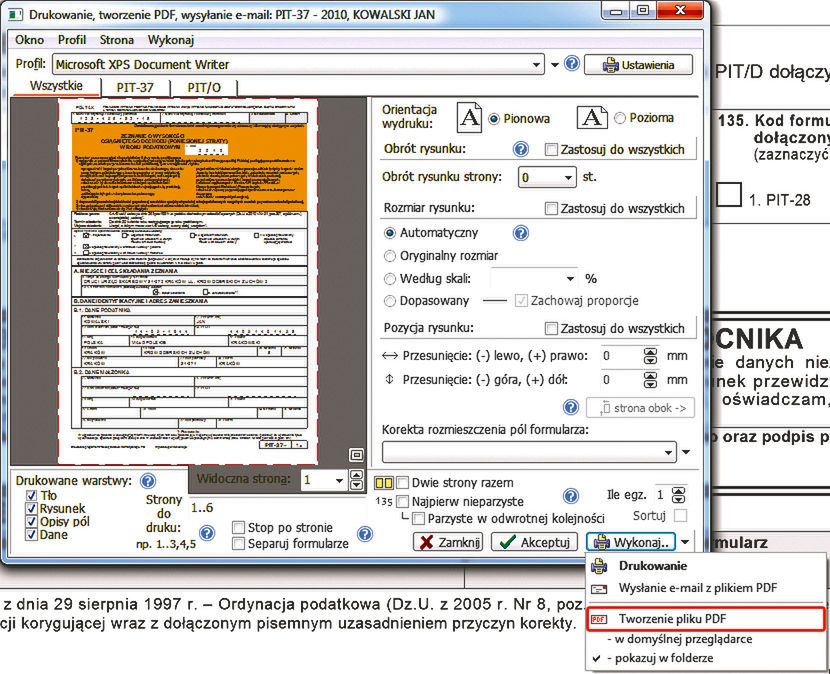Switch to the PIT/O tab
Screen dimensions: 830x674
pyautogui.click(x=204, y=87)
